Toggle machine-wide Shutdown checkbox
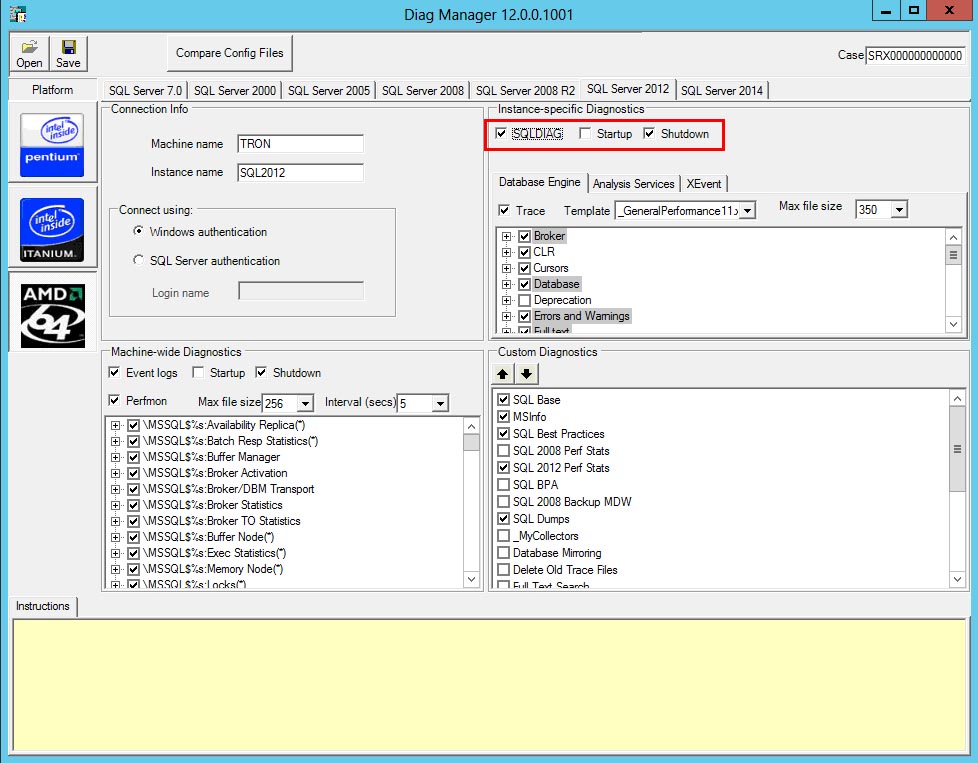Screen dimensions: 978x763 pos(261,372)
